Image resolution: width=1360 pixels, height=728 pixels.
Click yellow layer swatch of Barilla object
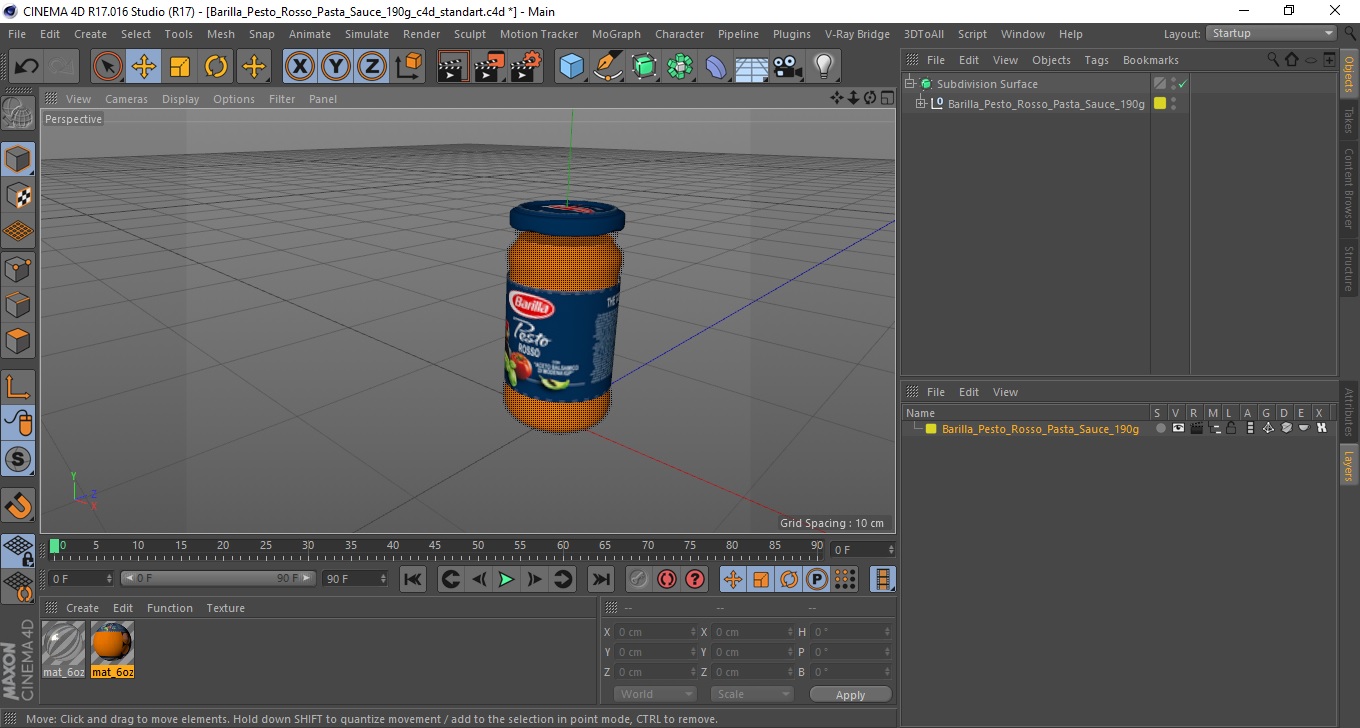[x=1160, y=104]
